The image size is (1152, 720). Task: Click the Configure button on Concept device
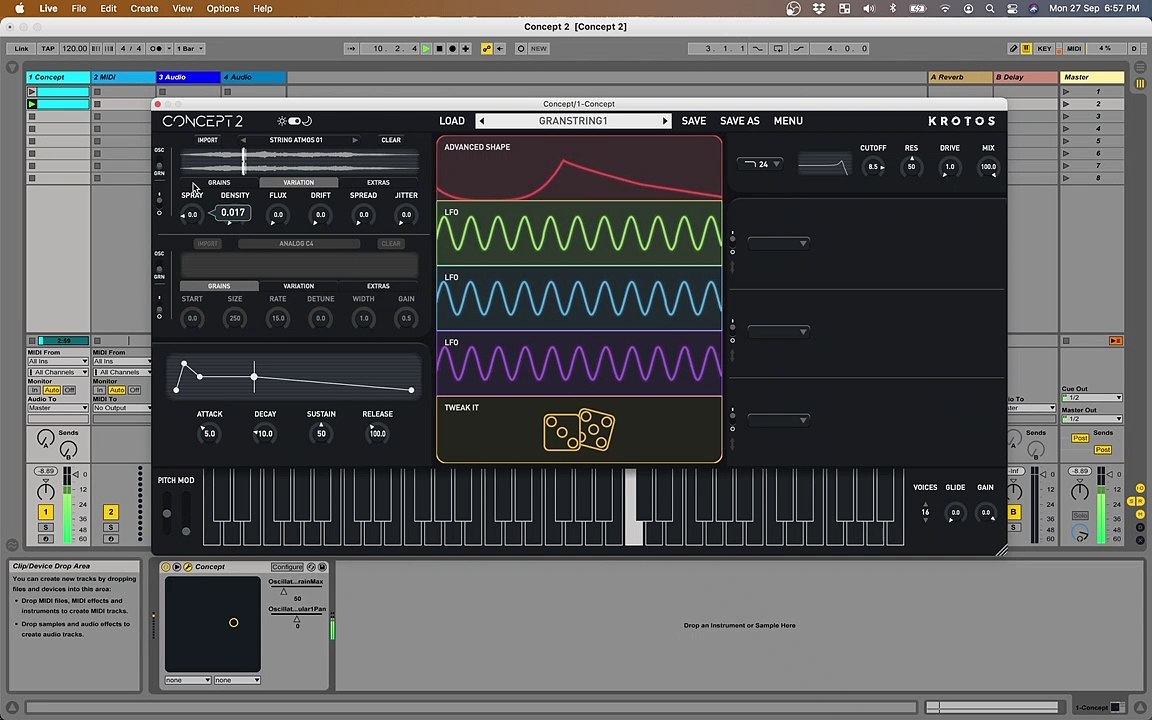[287, 567]
